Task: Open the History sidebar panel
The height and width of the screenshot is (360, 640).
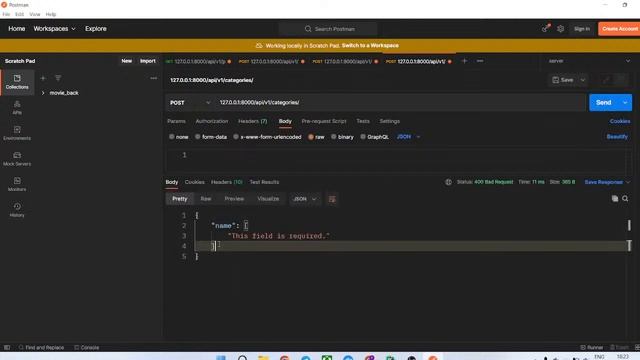Action: tap(17, 210)
